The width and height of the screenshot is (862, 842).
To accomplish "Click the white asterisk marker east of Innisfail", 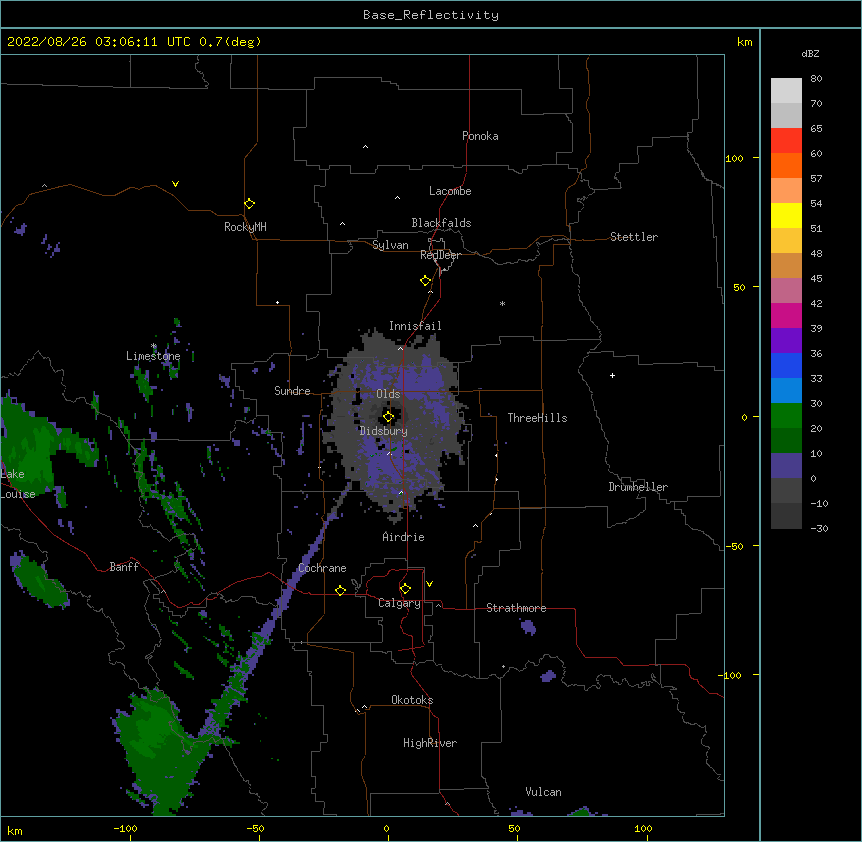I will click(x=502, y=303).
